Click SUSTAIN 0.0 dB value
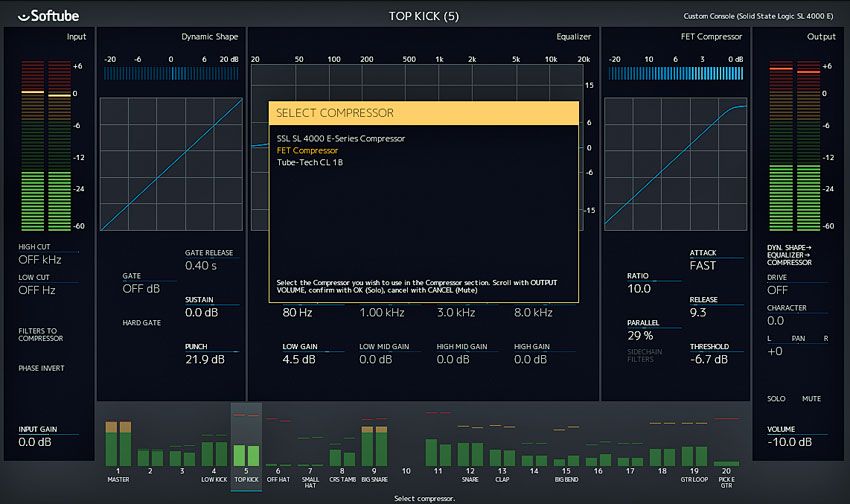The width and height of the screenshot is (850, 504). point(201,313)
